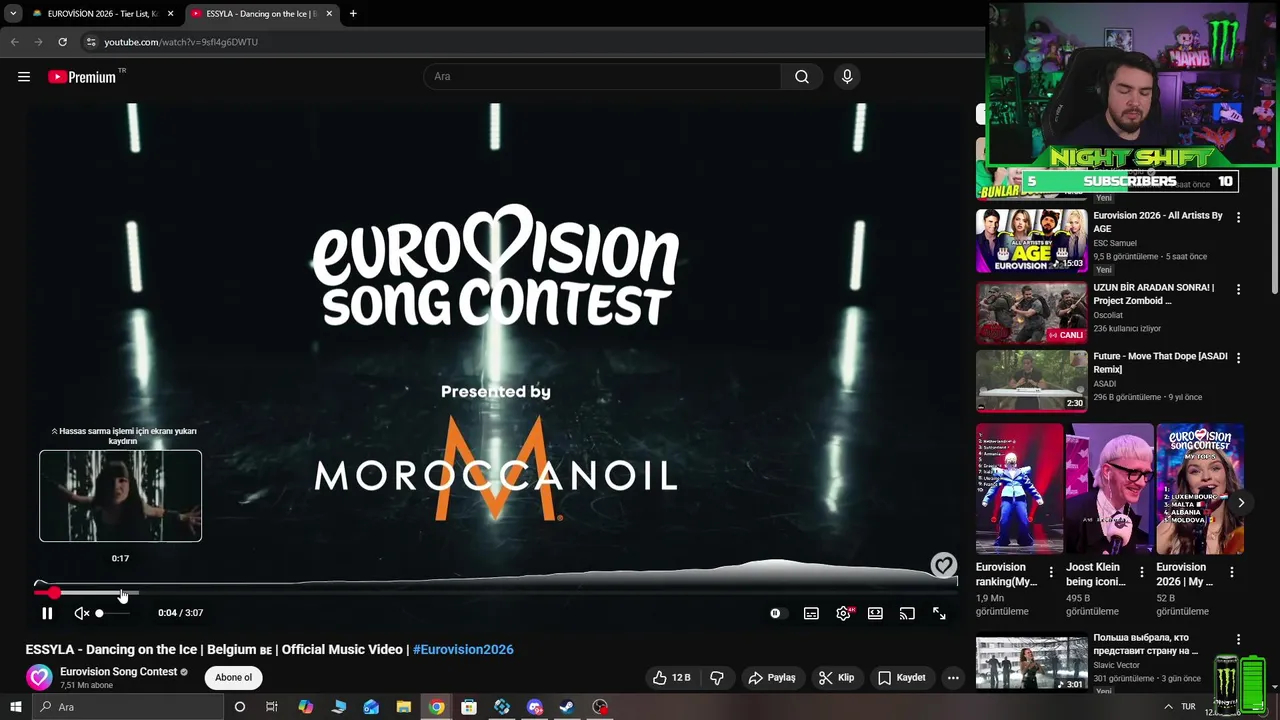Open File Explorer from taskbar
The width and height of the screenshot is (1280, 720).
pyautogui.click(x=404, y=707)
